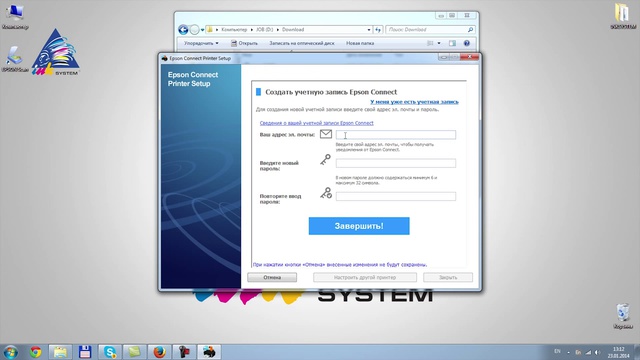Click the Отмена button
Screen dimensions: 640x360
272,278
